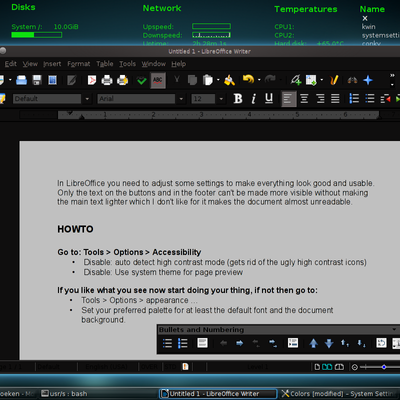Open Paragraph Style dropdown arrow

87,99
